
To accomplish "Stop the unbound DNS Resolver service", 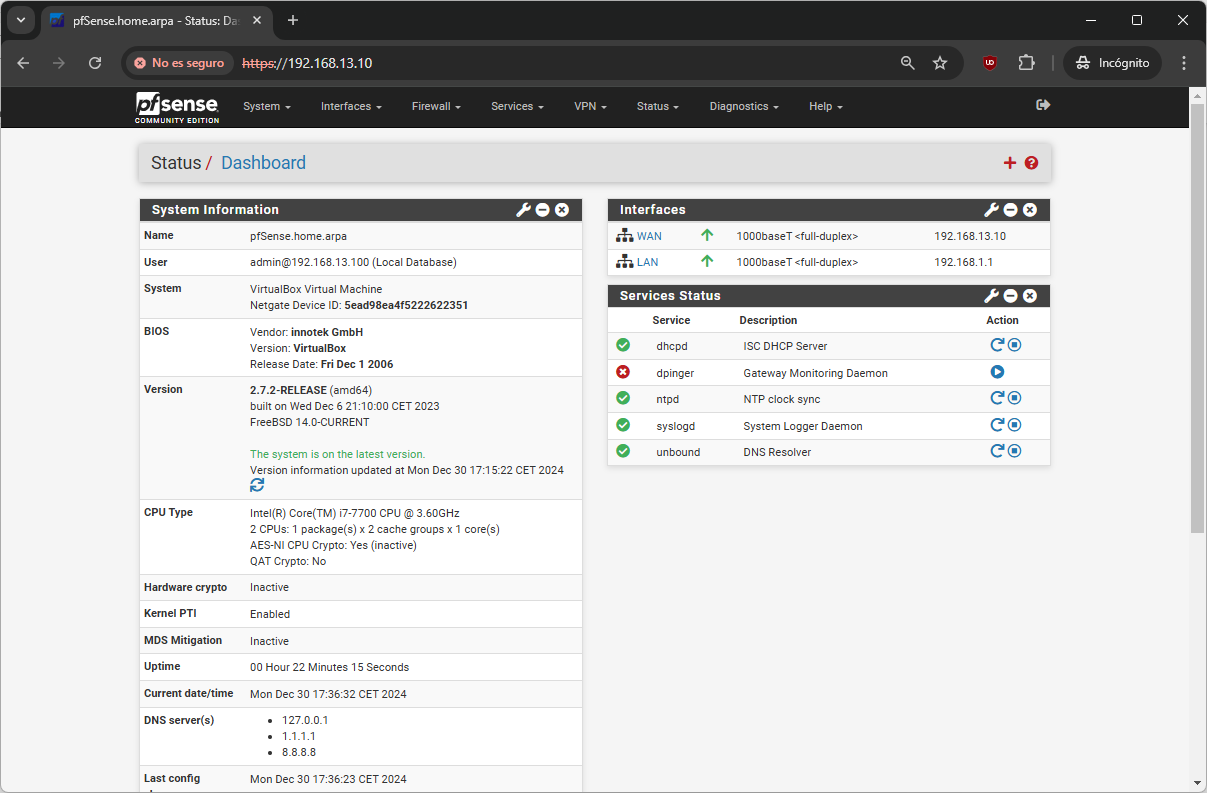I will pos(1014,451).
